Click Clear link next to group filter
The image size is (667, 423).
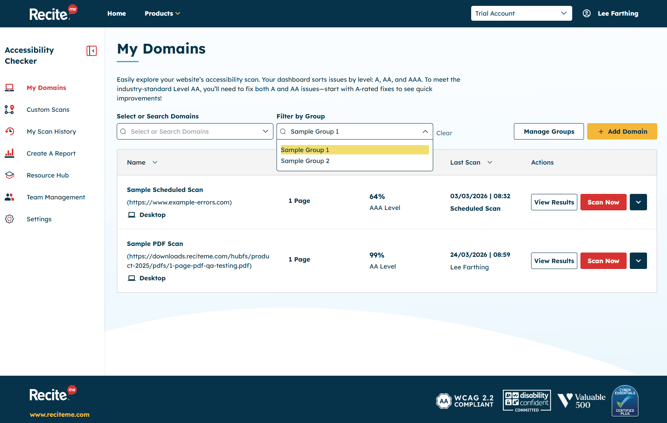point(444,133)
